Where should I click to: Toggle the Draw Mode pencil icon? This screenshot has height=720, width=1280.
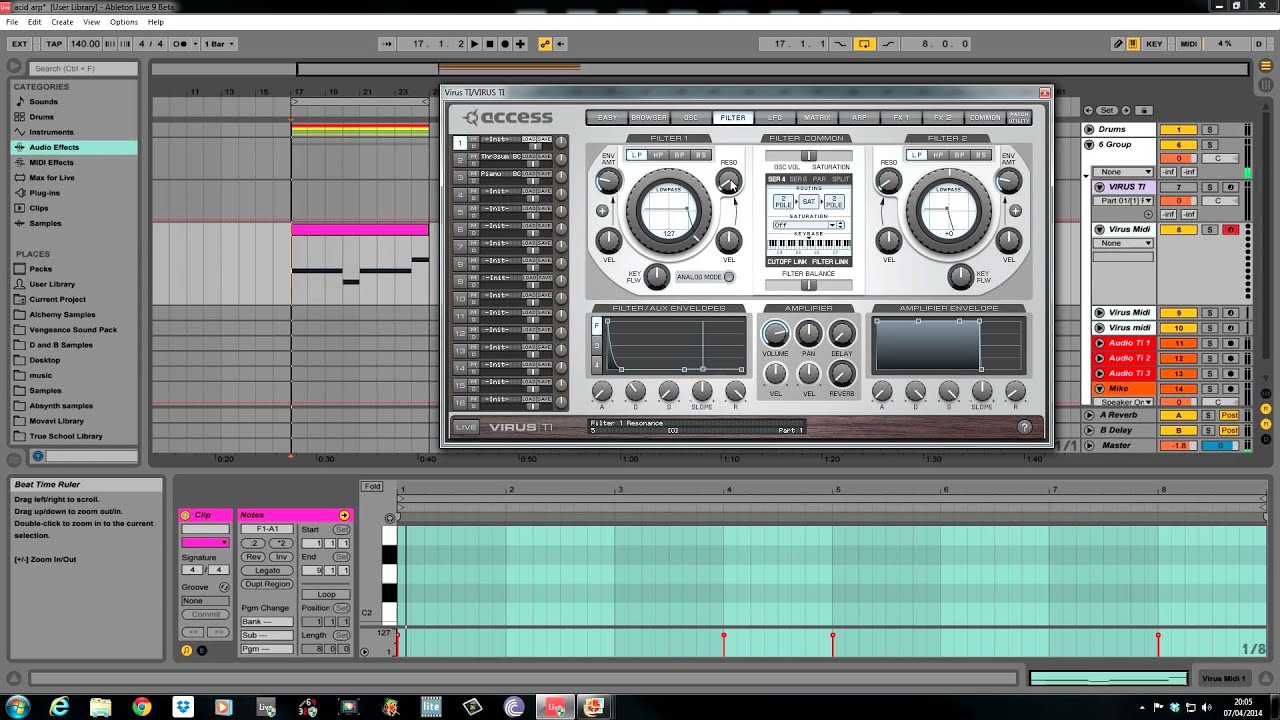(1118, 44)
